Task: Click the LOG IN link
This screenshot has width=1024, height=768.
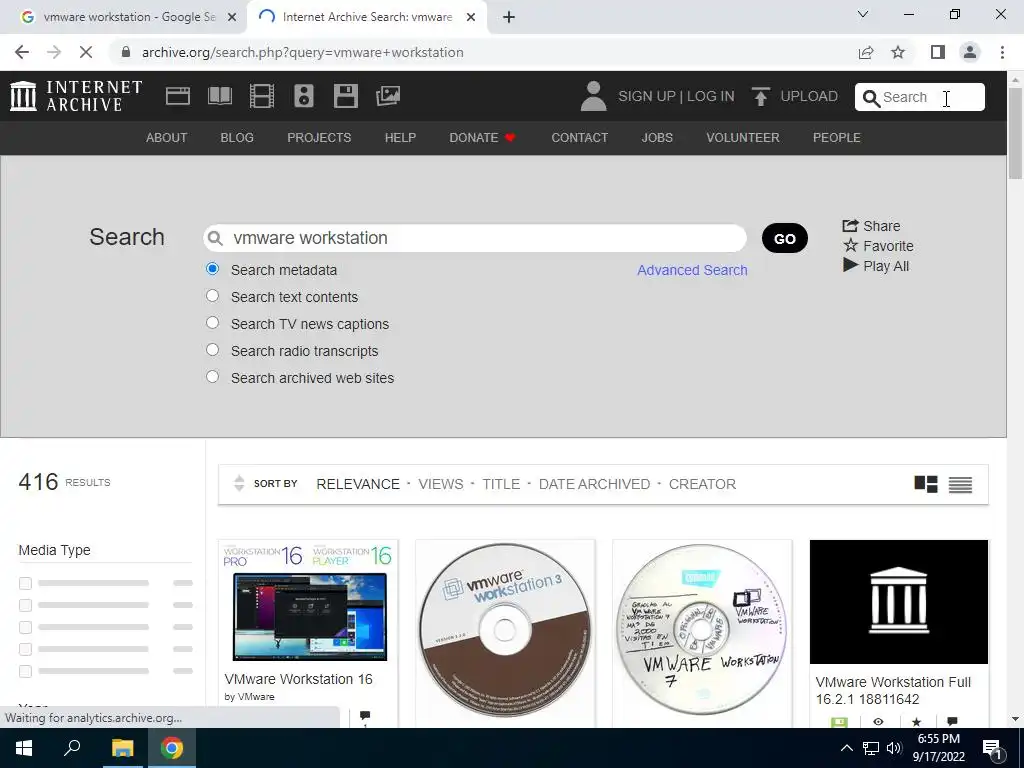Action: point(711,96)
